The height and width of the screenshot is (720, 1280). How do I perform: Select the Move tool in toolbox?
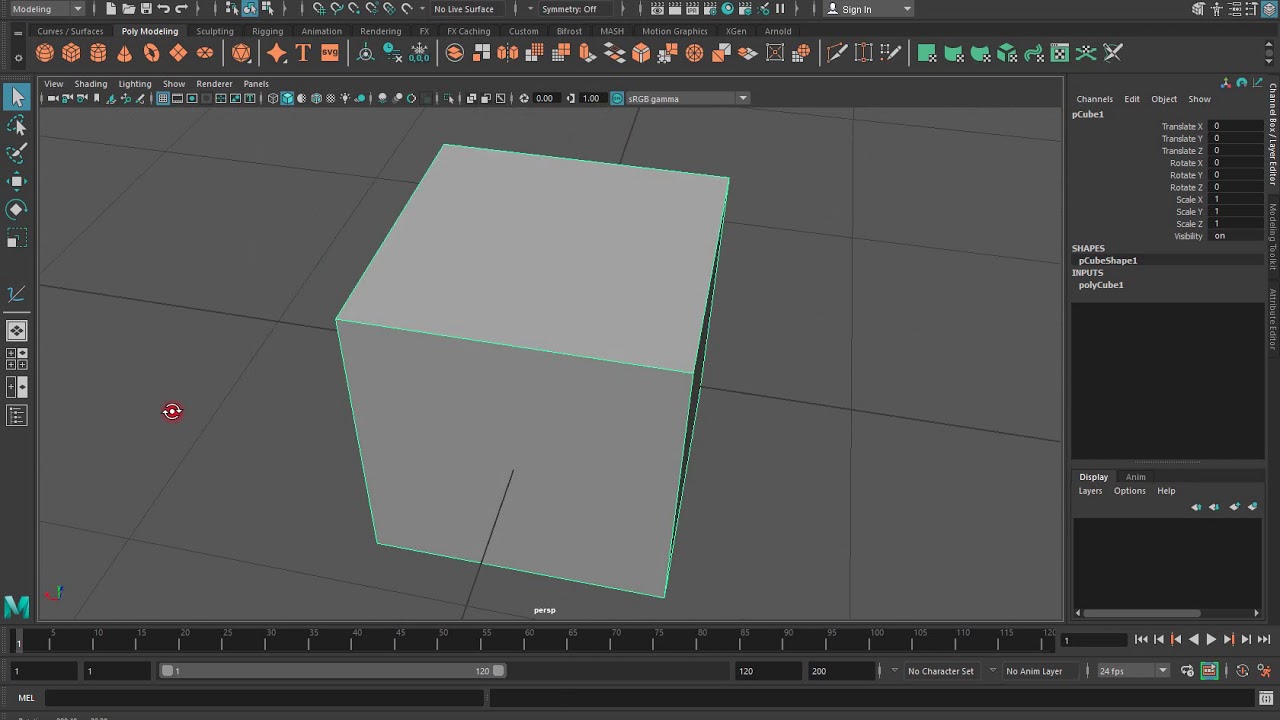click(x=17, y=181)
